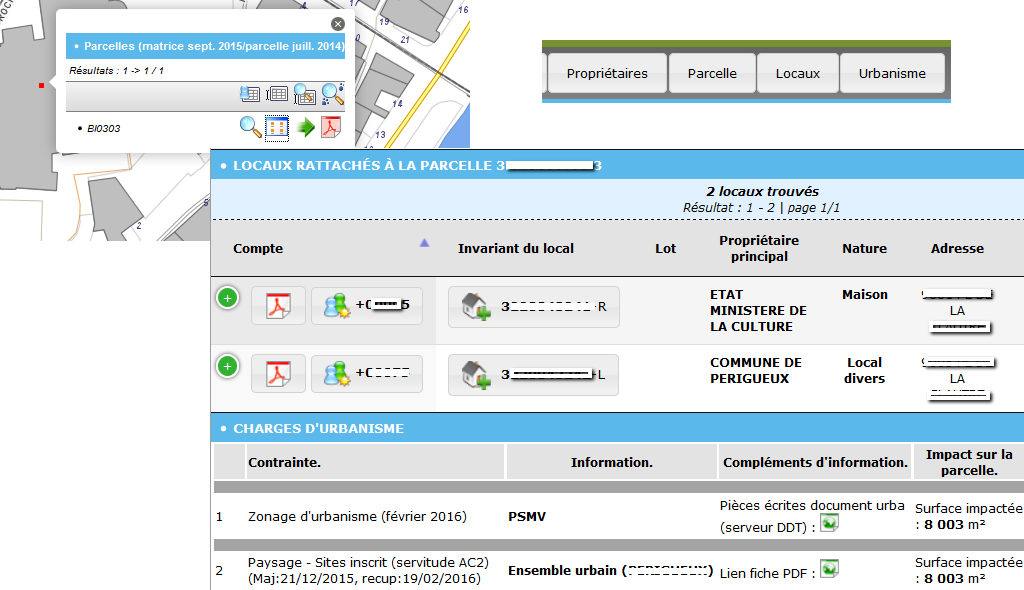Open the Propriétaires tab
Viewport: 1024px width, 590px height.
(x=607, y=73)
